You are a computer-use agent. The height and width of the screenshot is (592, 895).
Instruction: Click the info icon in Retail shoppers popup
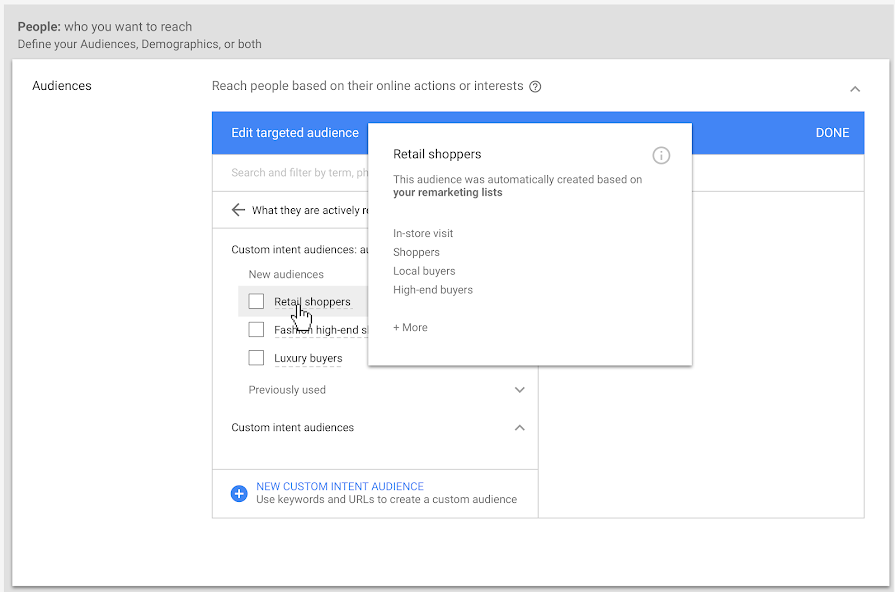[661, 155]
